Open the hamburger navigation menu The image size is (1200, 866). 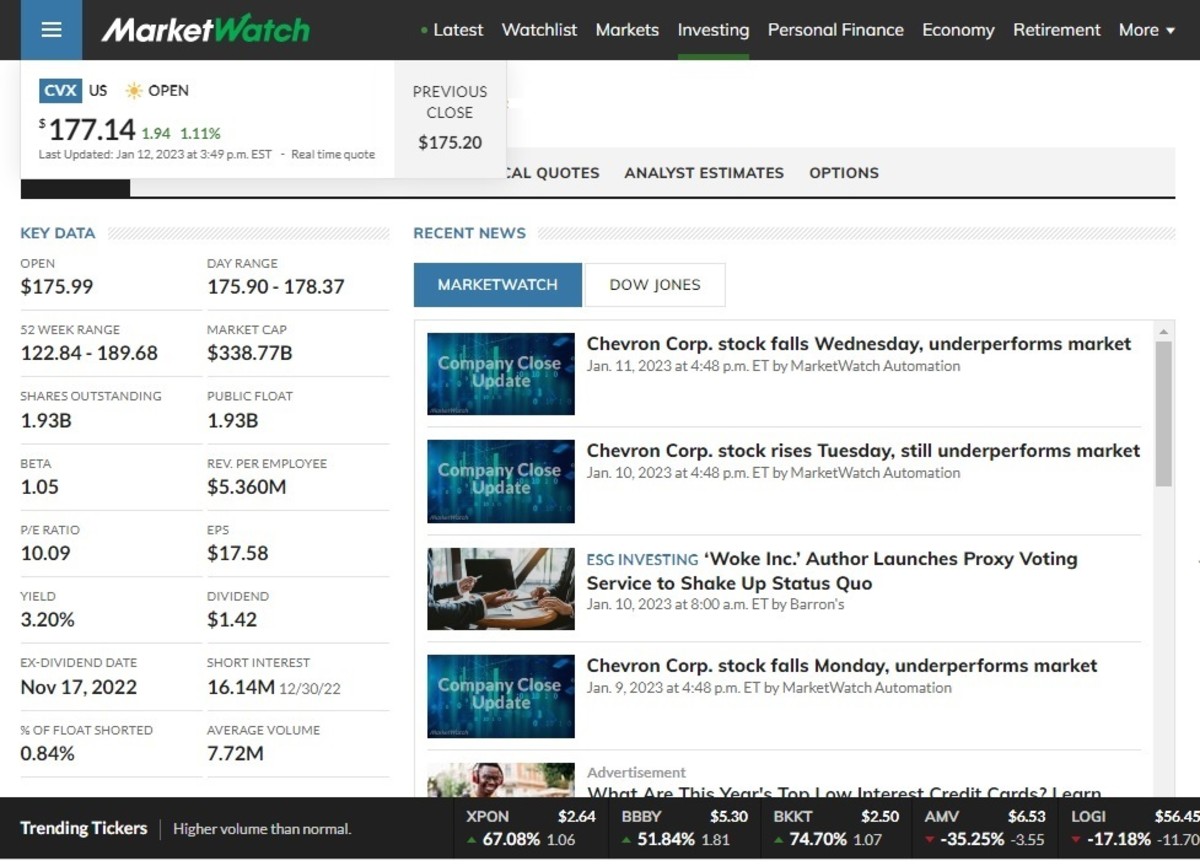pyautogui.click(x=50, y=29)
